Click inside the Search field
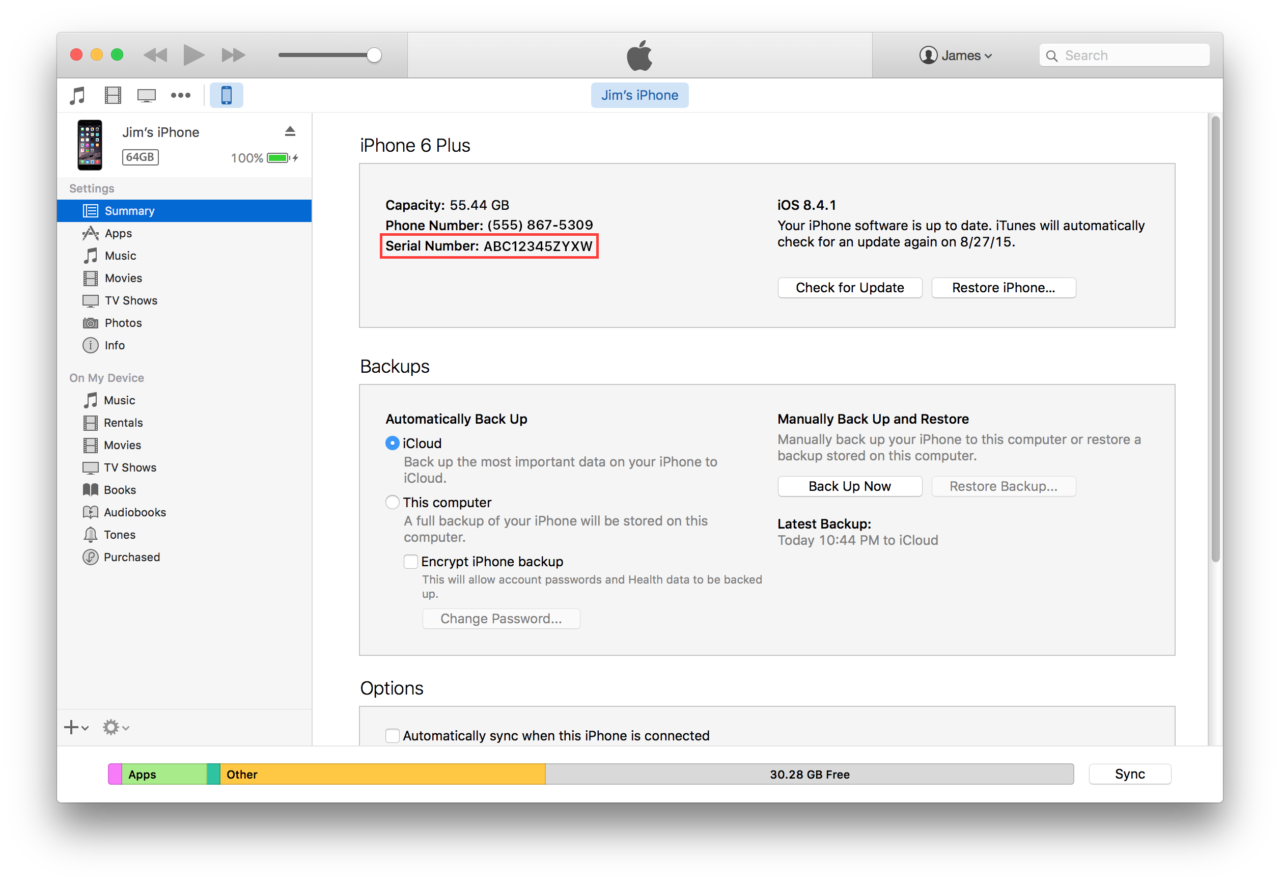Screen dimensions: 1280x884 click(1123, 55)
